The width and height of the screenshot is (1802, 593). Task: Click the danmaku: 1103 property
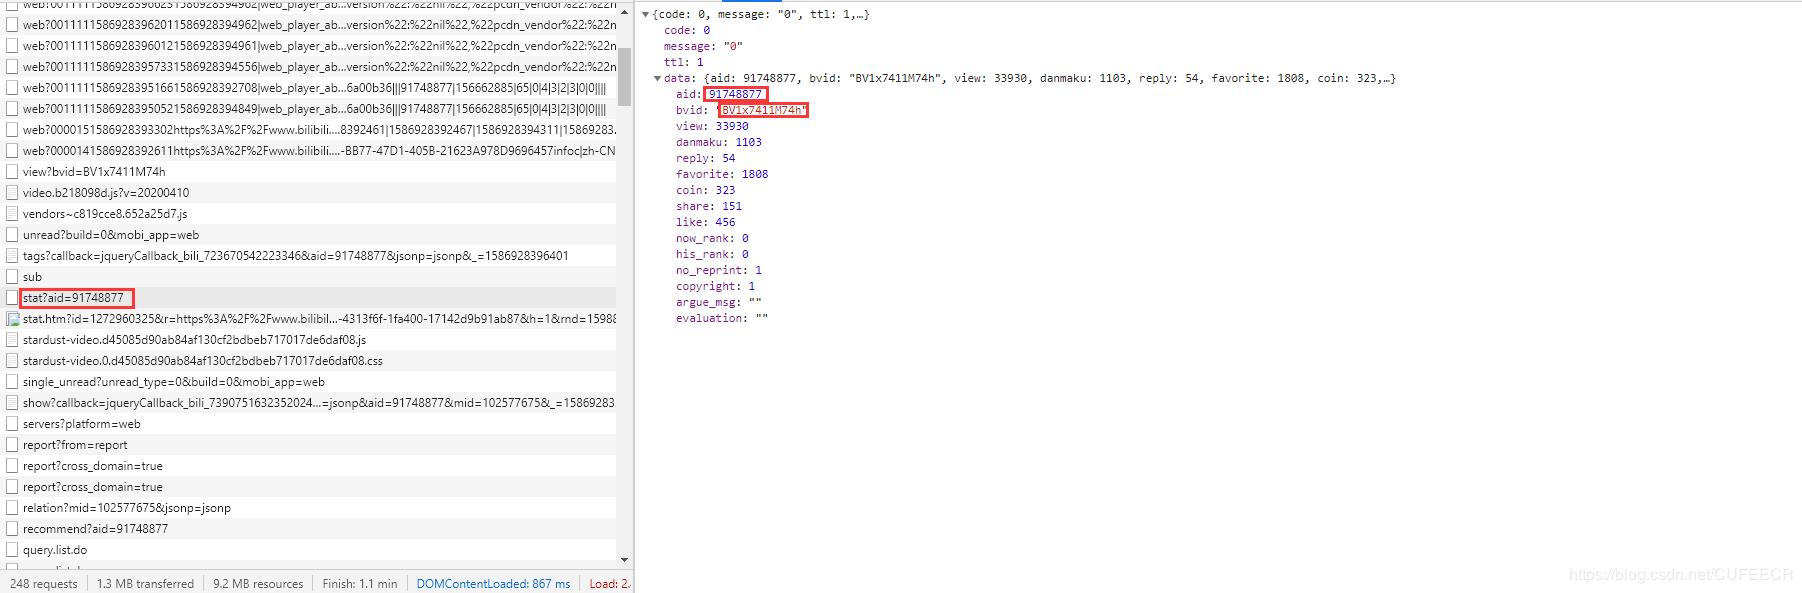click(x=719, y=142)
